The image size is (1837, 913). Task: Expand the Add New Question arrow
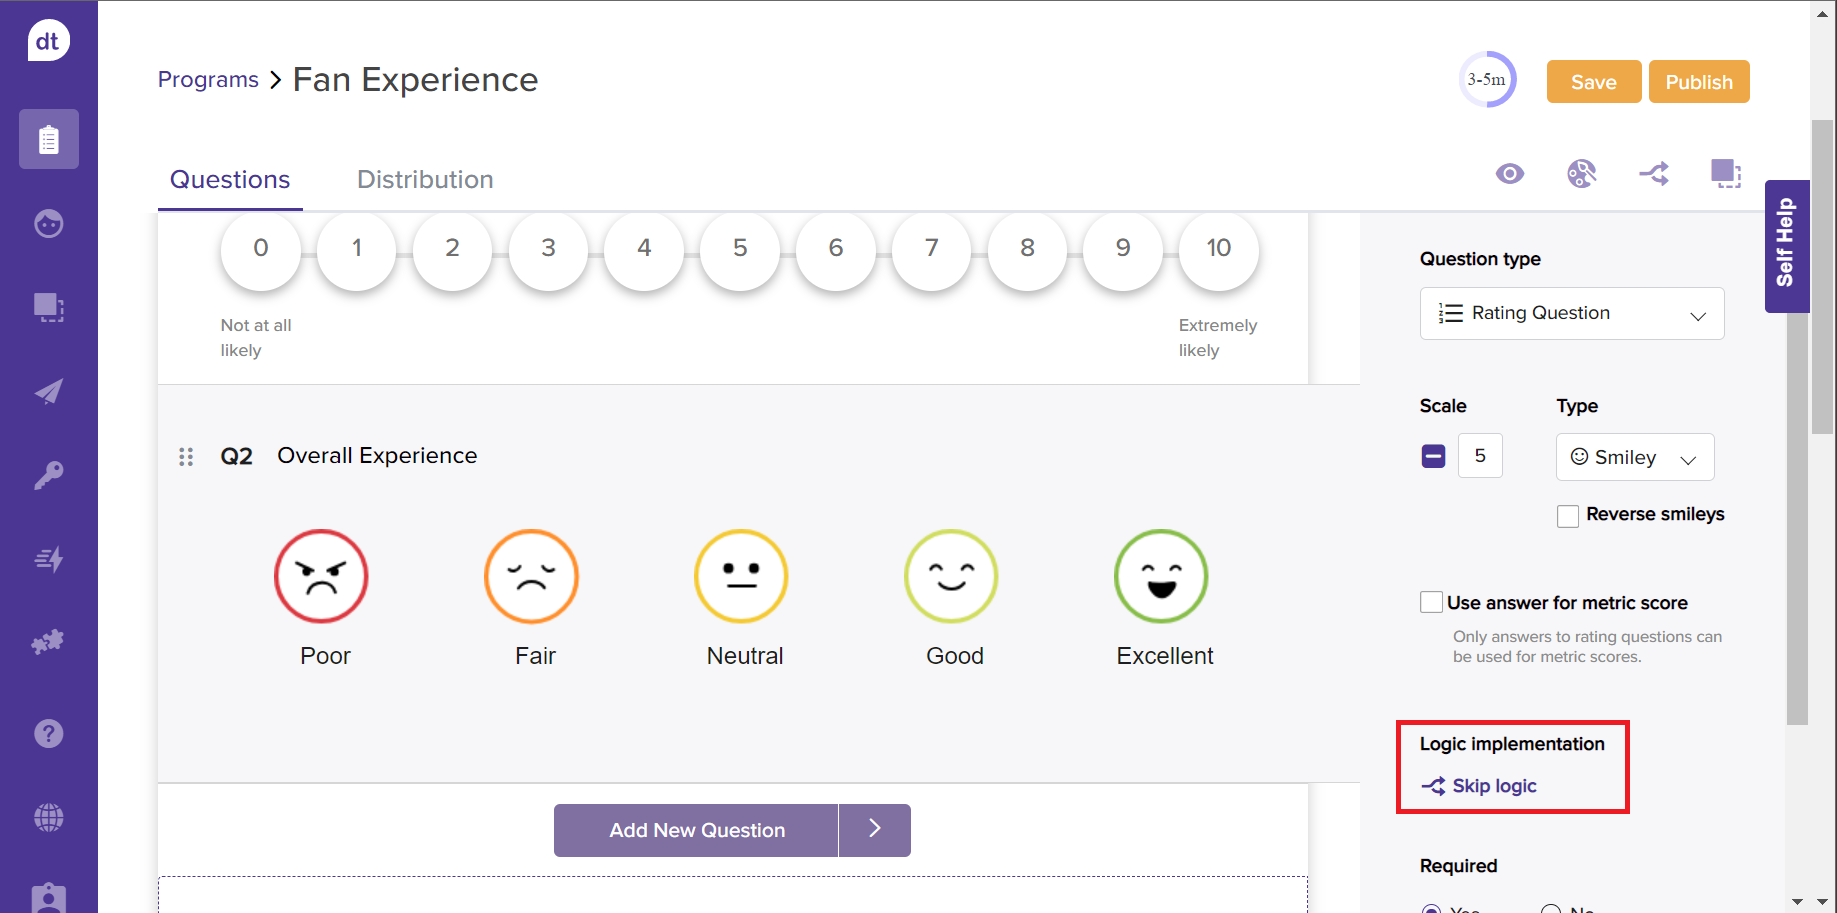(x=874, y=830)
